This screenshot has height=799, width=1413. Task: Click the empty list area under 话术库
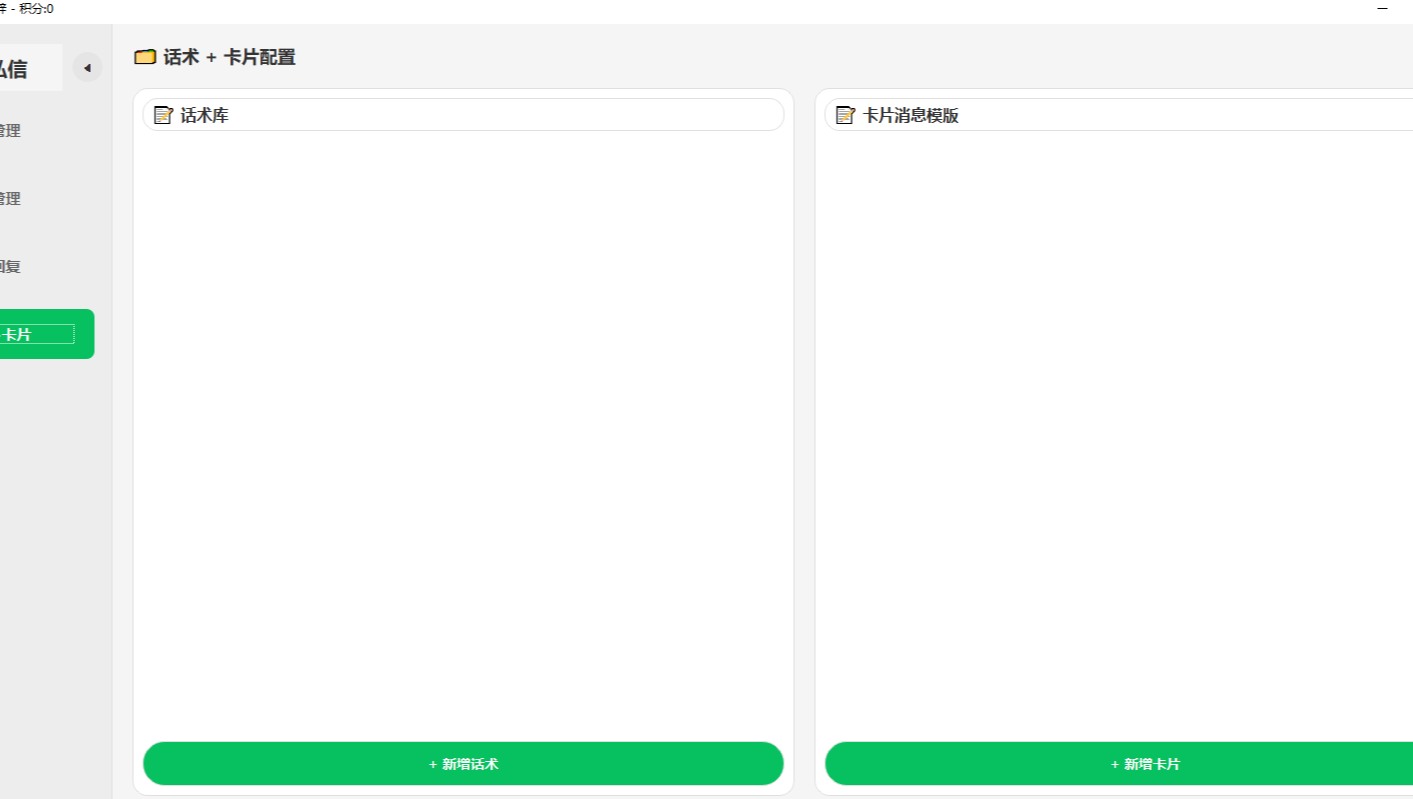click(x=463, y=436)
